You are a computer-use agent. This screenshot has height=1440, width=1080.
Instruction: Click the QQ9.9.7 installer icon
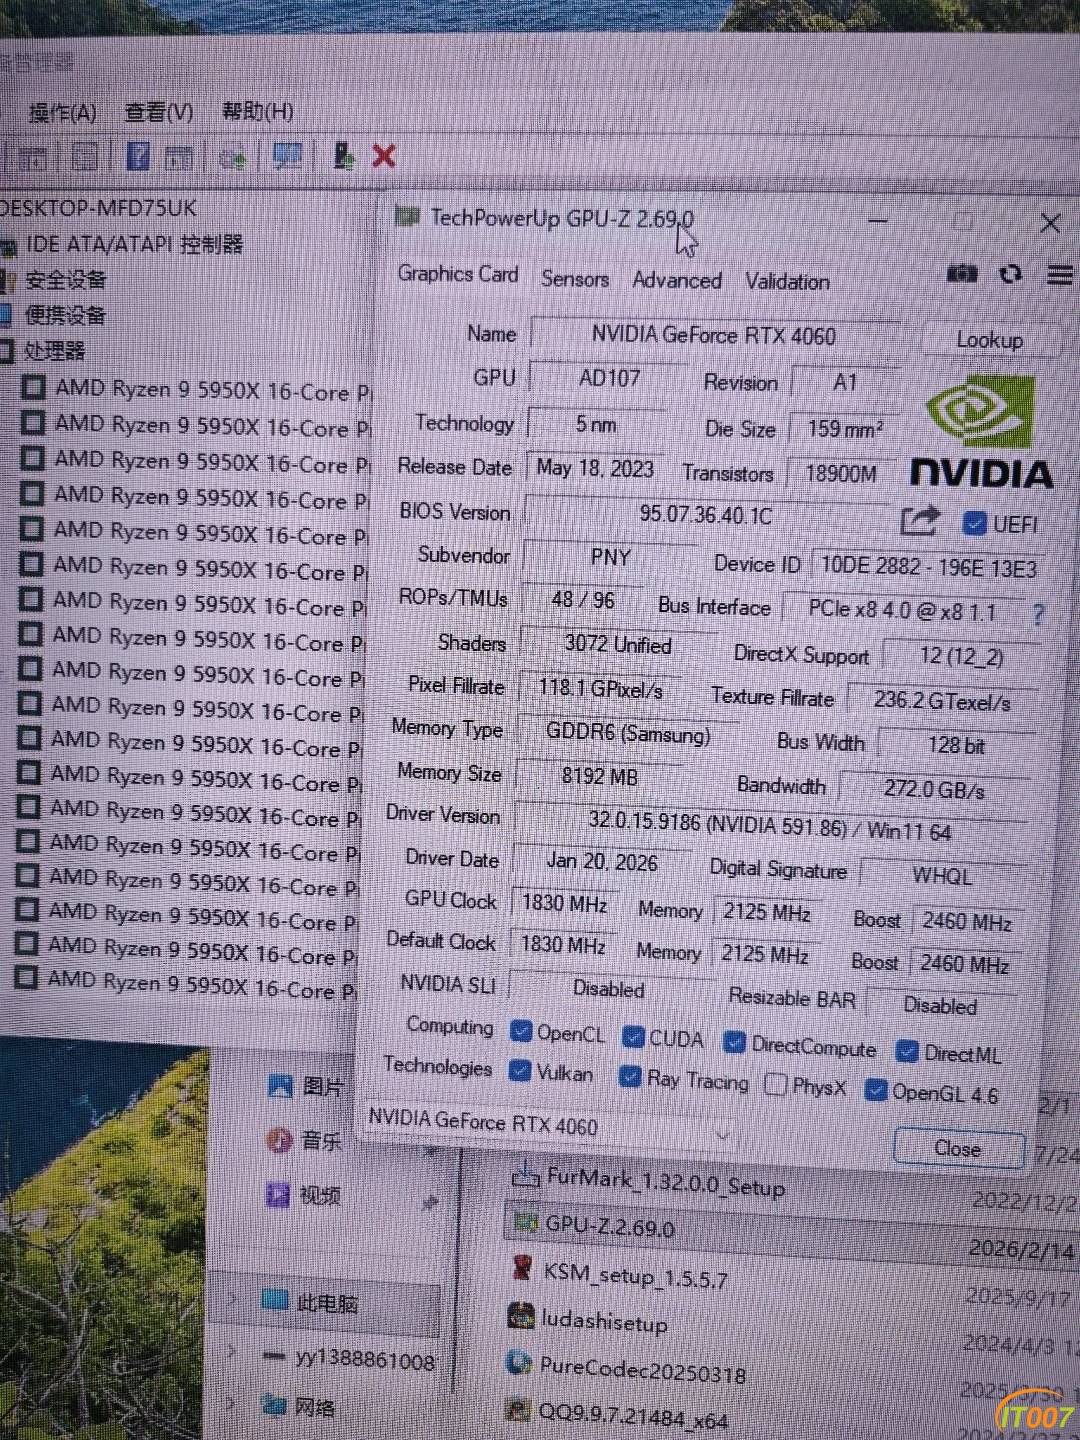pos(518,1409)
